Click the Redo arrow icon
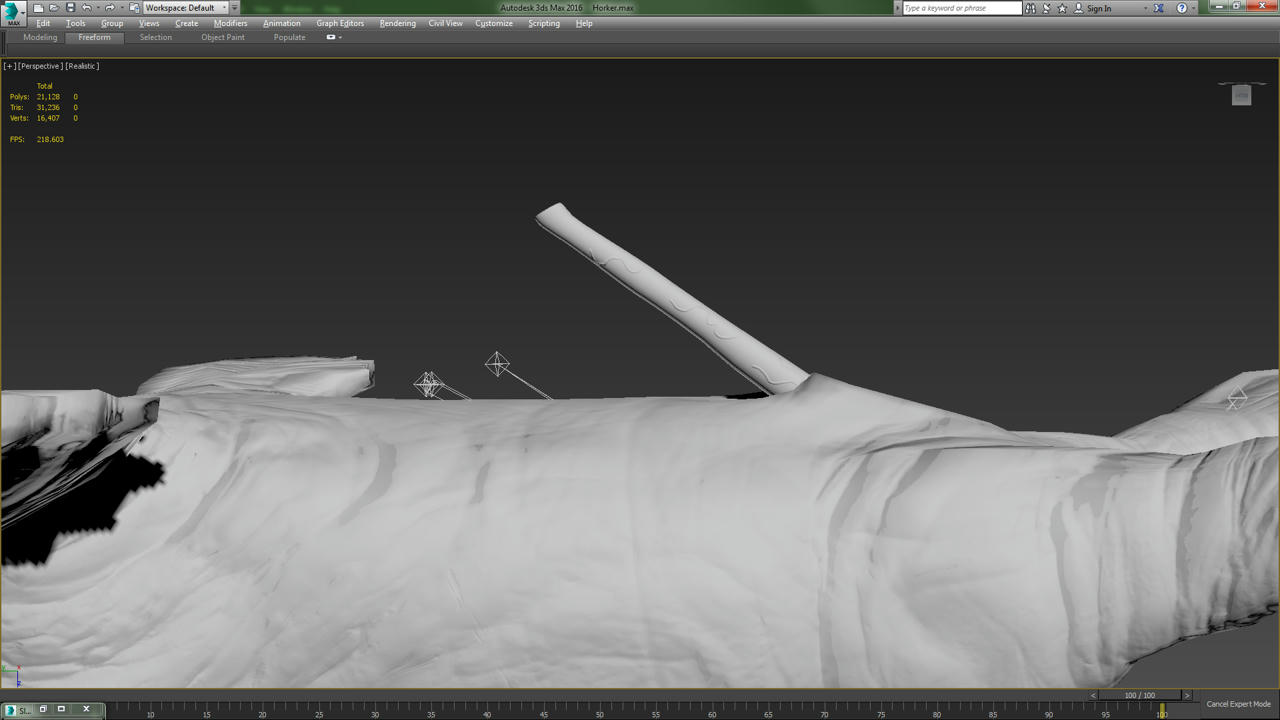The width and height of the screenshot is (1280, 720). (x=110, y=8)
